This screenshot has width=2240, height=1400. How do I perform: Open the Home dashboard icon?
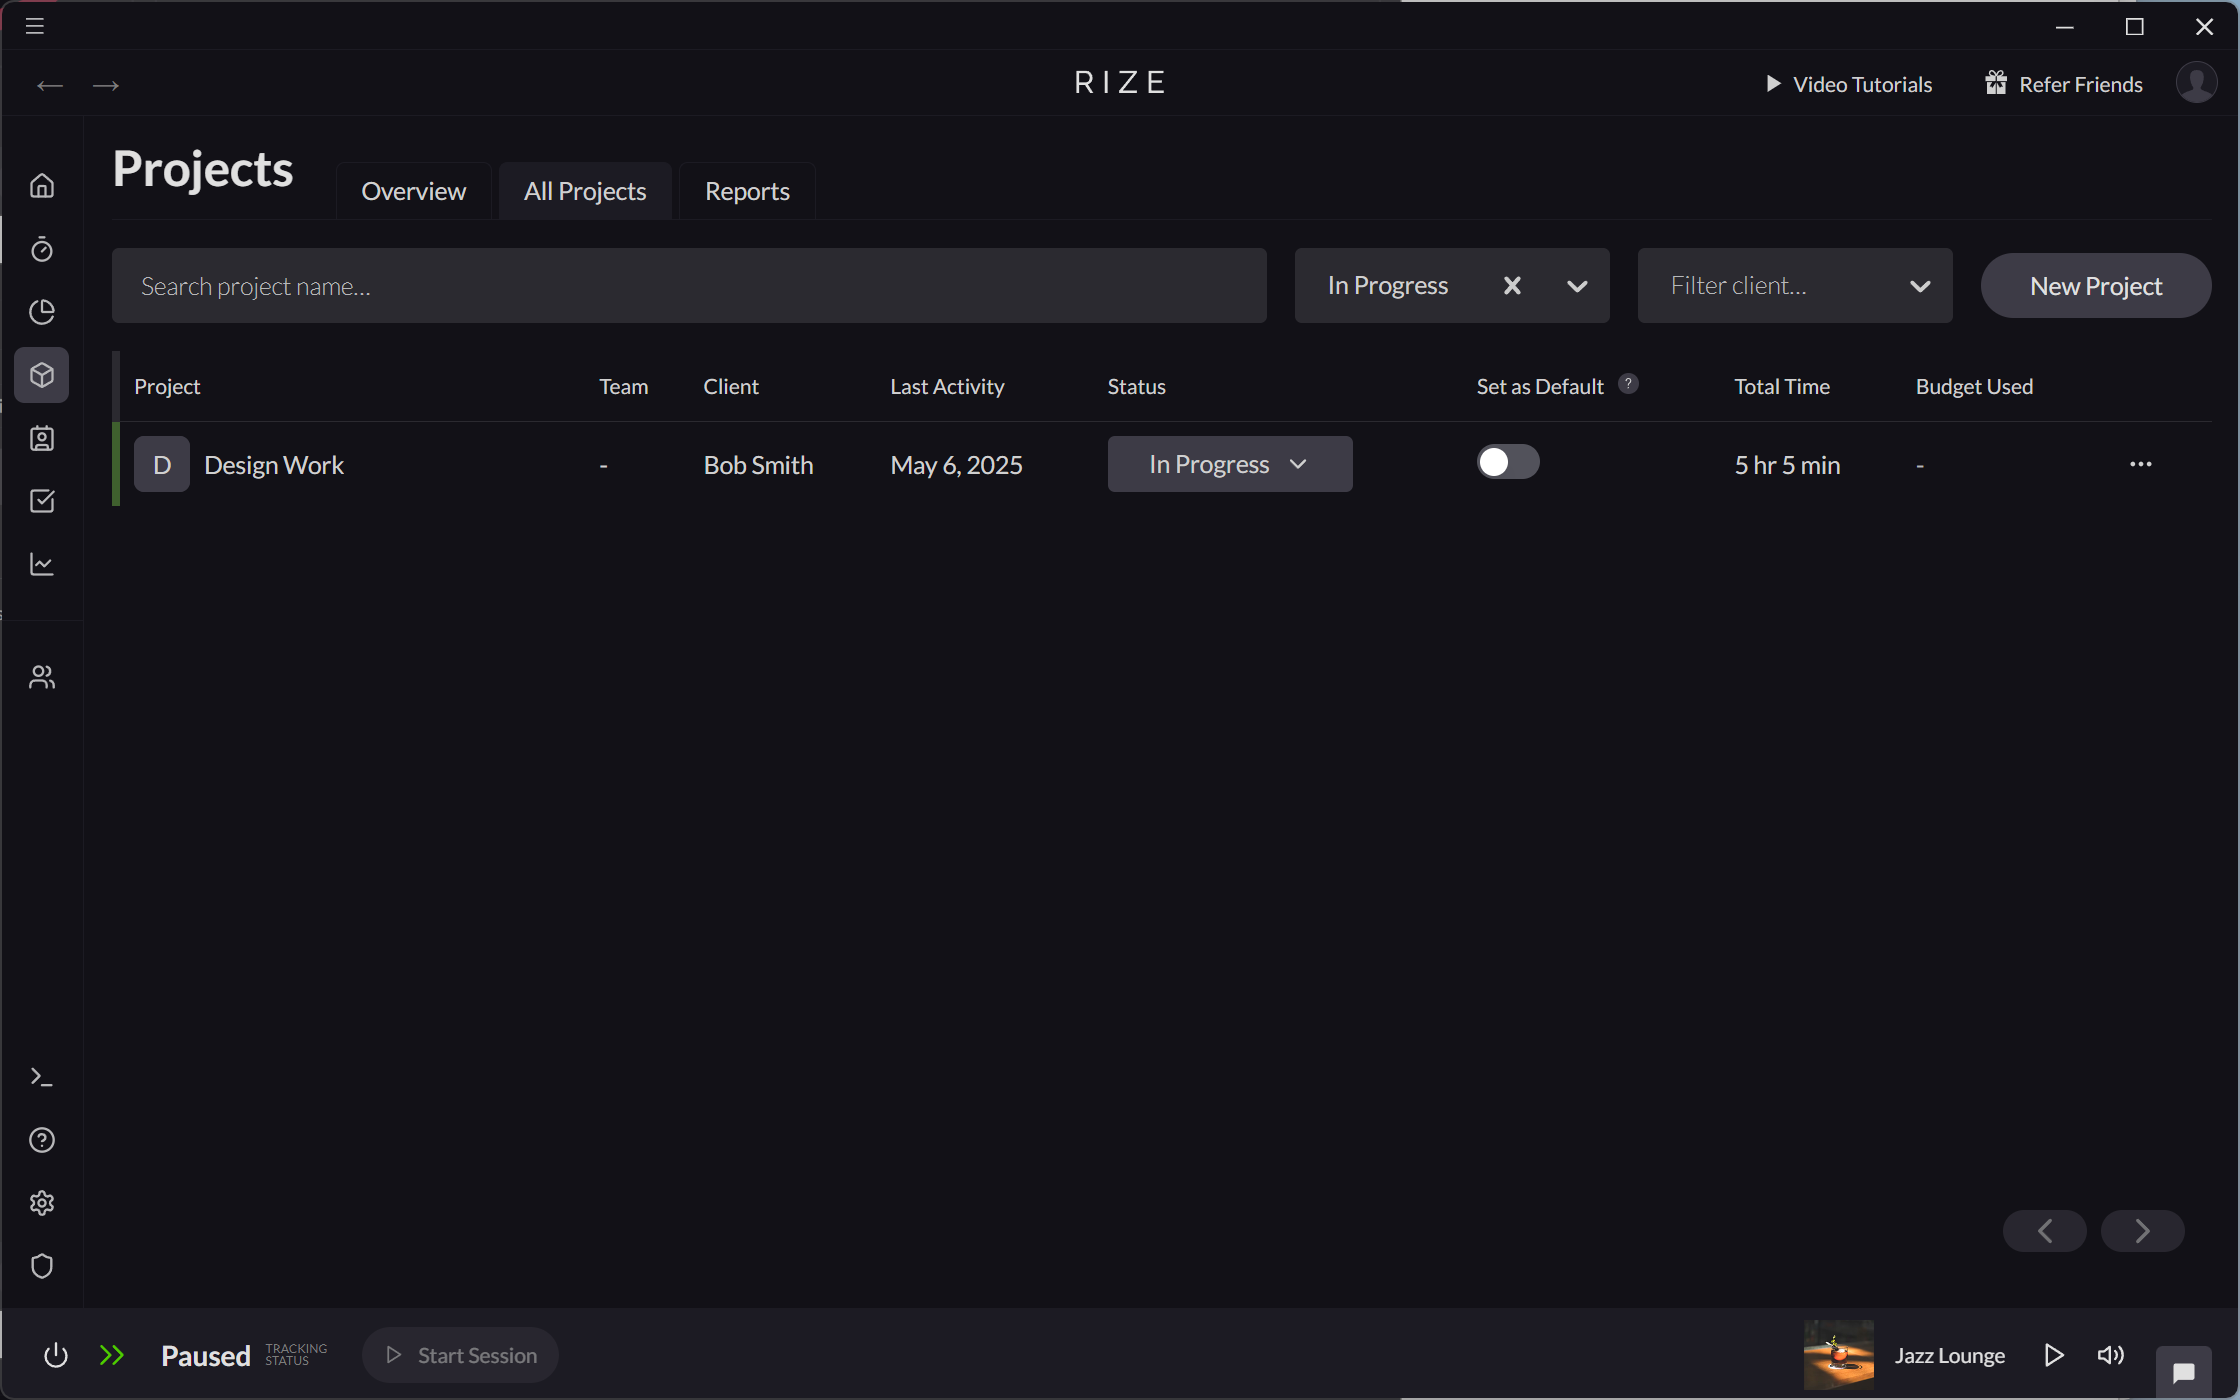tap(42, 185)
